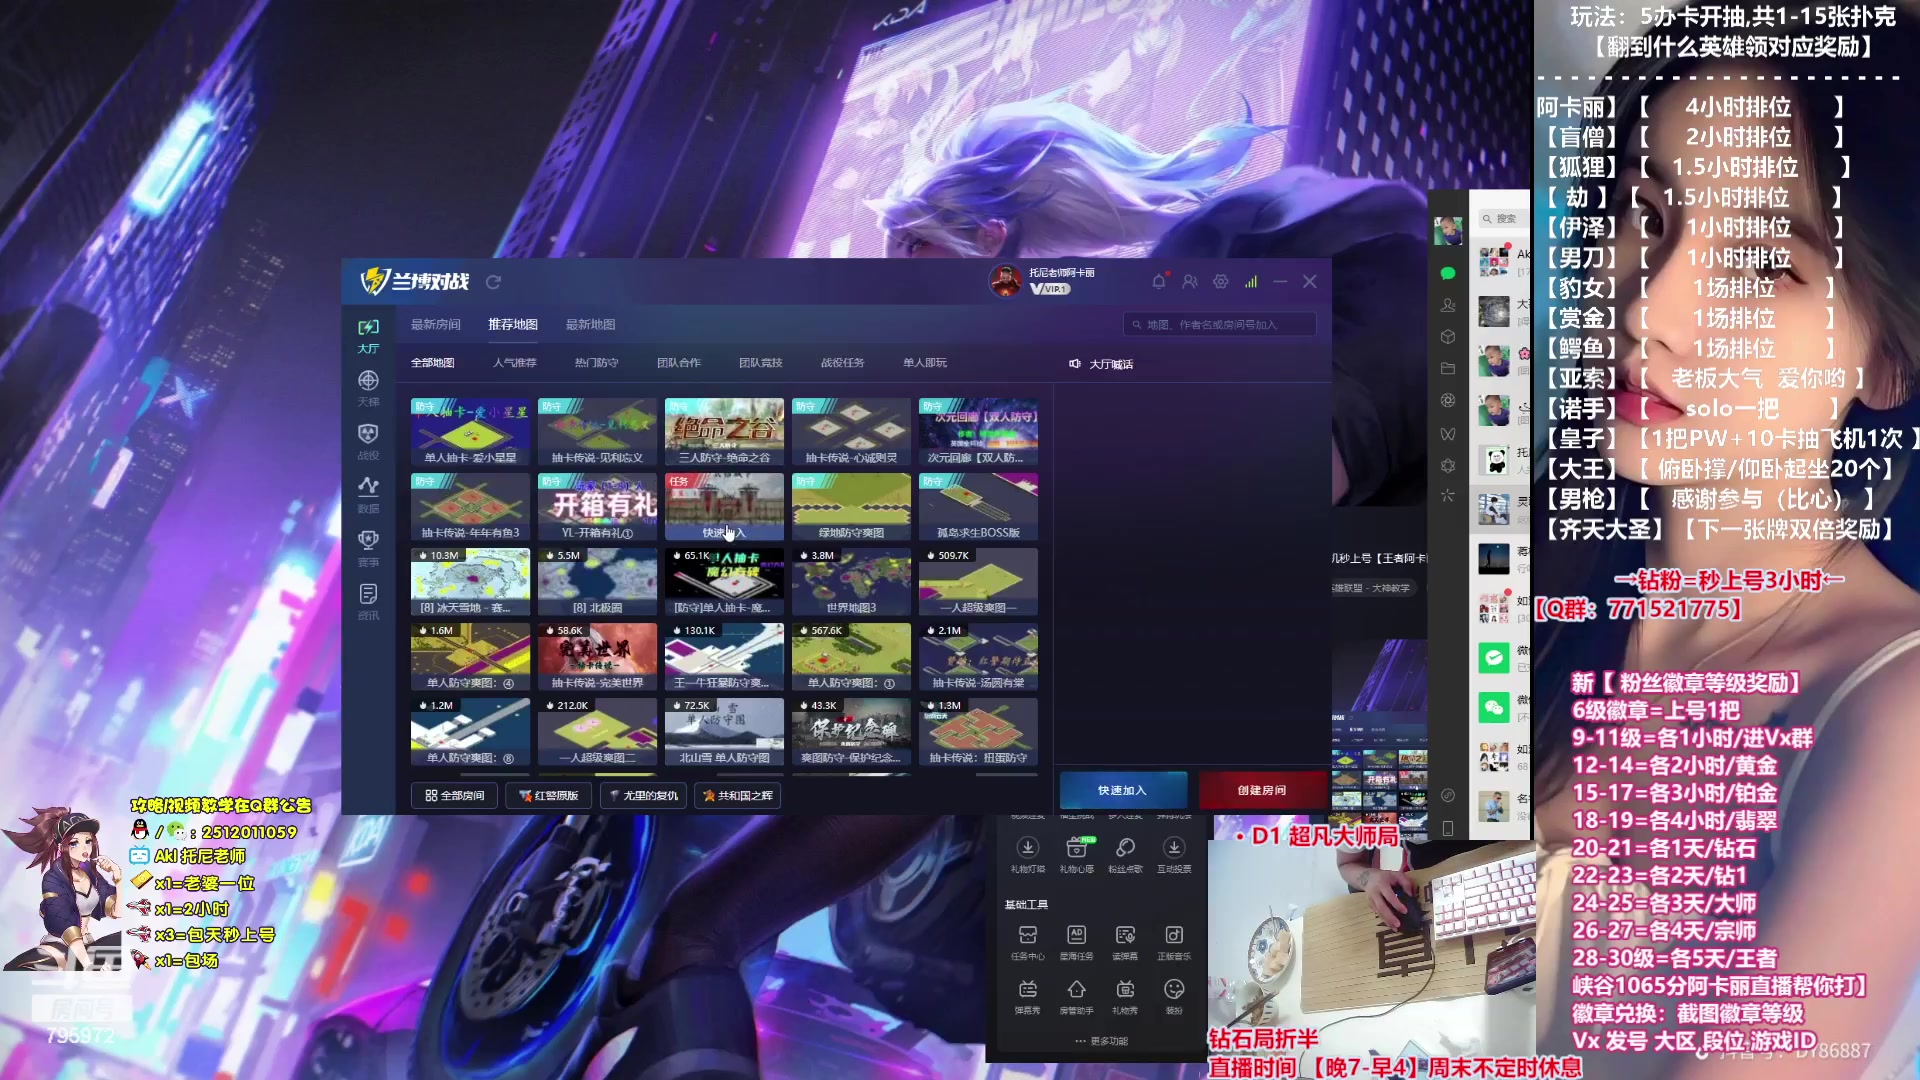This screenshot has height=1080, width=1920.
Task: Open the 绝命之谷 map thumbnail
Action: (x=724, y=431)
